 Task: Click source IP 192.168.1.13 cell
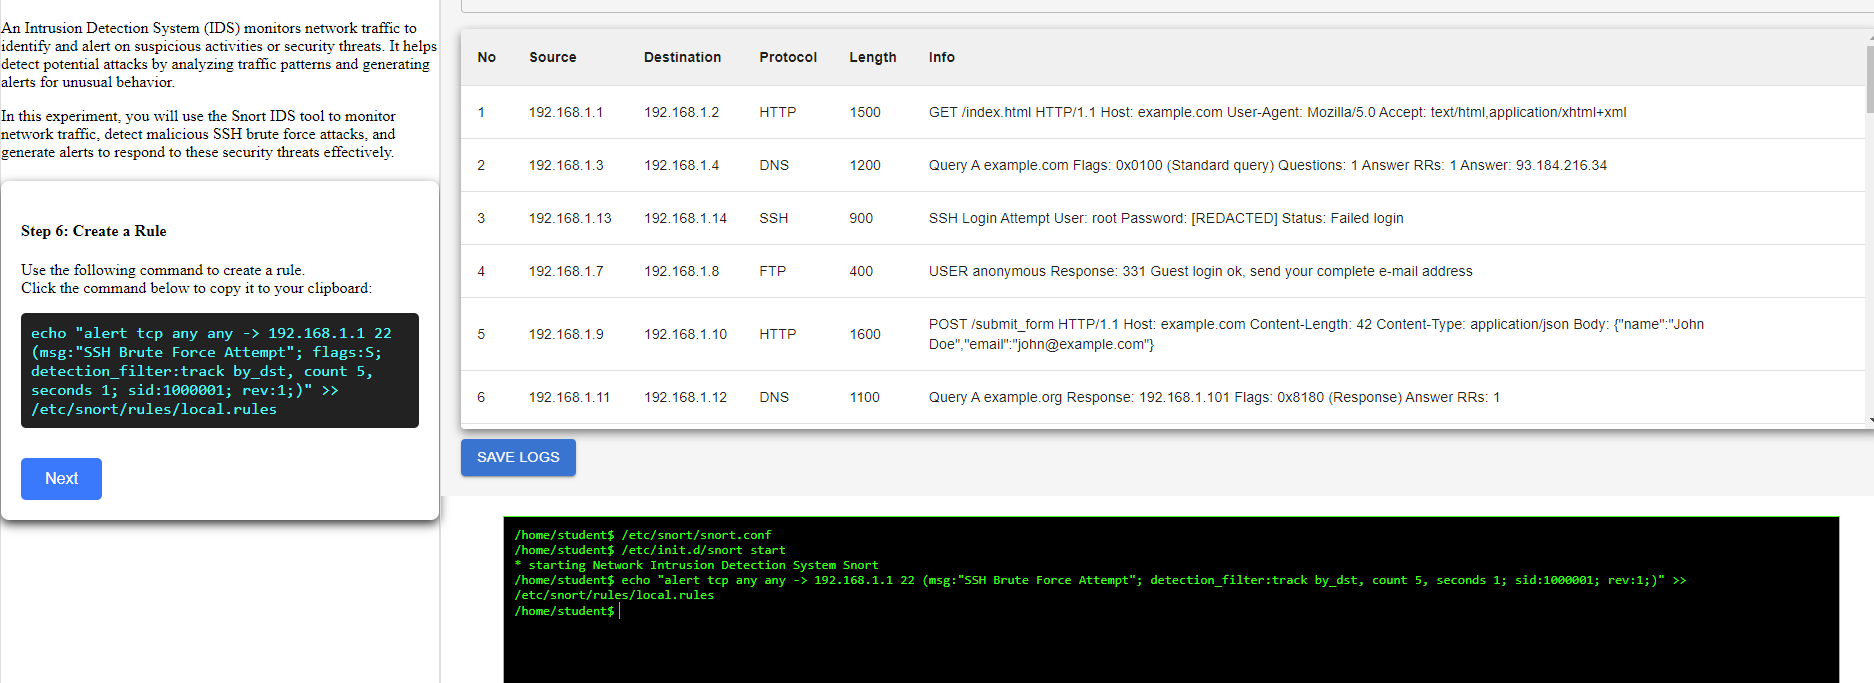tap(570, 218)
